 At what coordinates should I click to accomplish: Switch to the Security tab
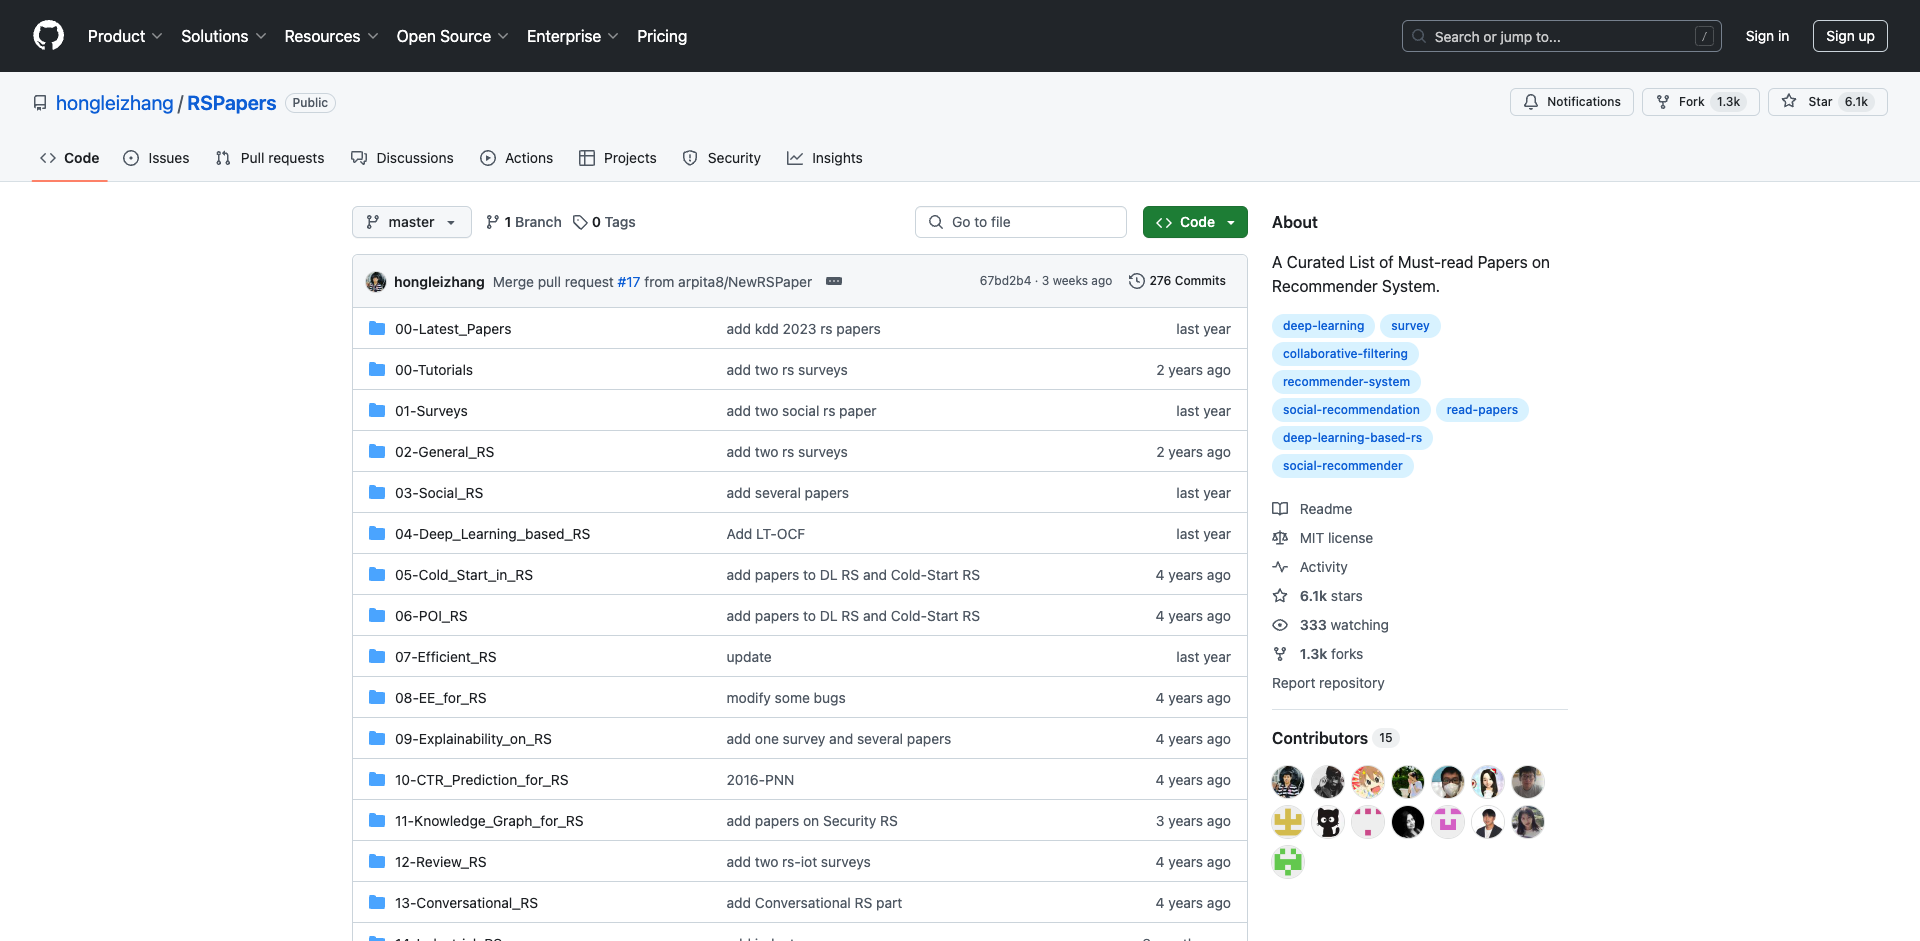tap(721, 158)
